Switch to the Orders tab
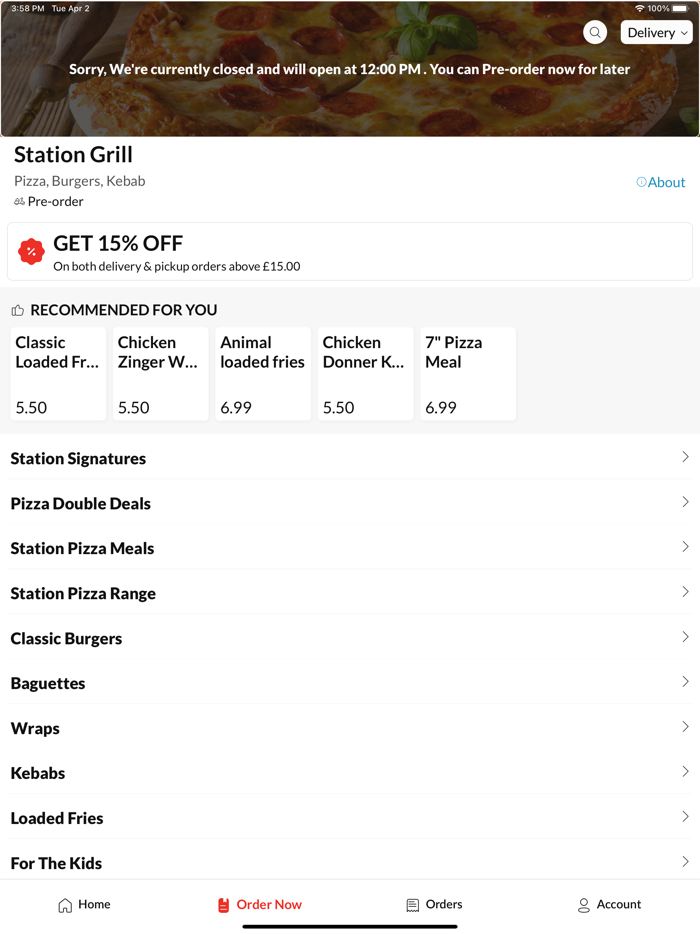The height and width of the screenshot is (934, 700). [433, 904]
